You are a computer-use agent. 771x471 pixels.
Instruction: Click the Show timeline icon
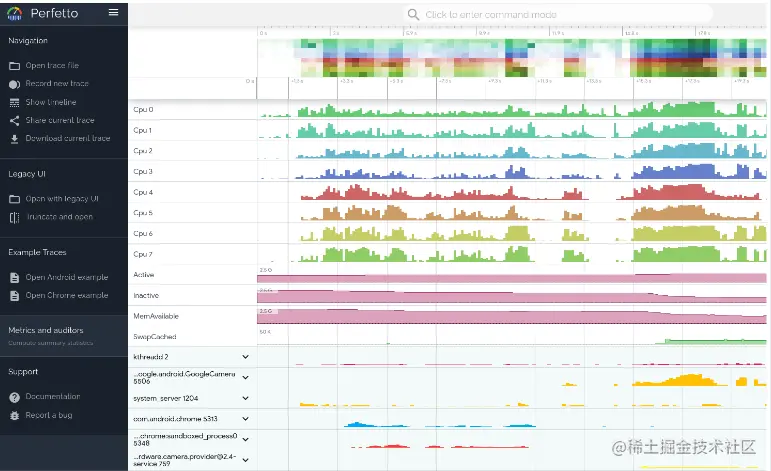coord(14,102)
